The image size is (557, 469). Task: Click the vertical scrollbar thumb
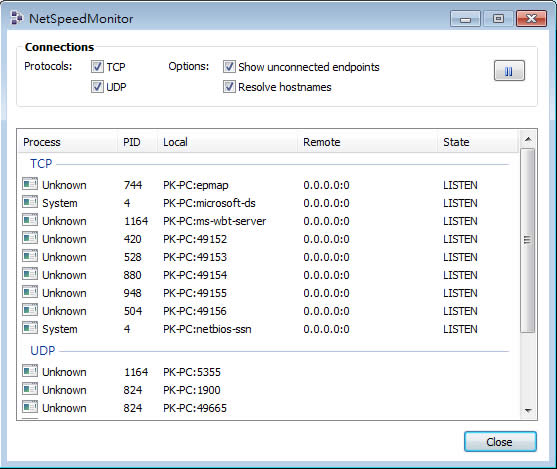tap(528, 240)
